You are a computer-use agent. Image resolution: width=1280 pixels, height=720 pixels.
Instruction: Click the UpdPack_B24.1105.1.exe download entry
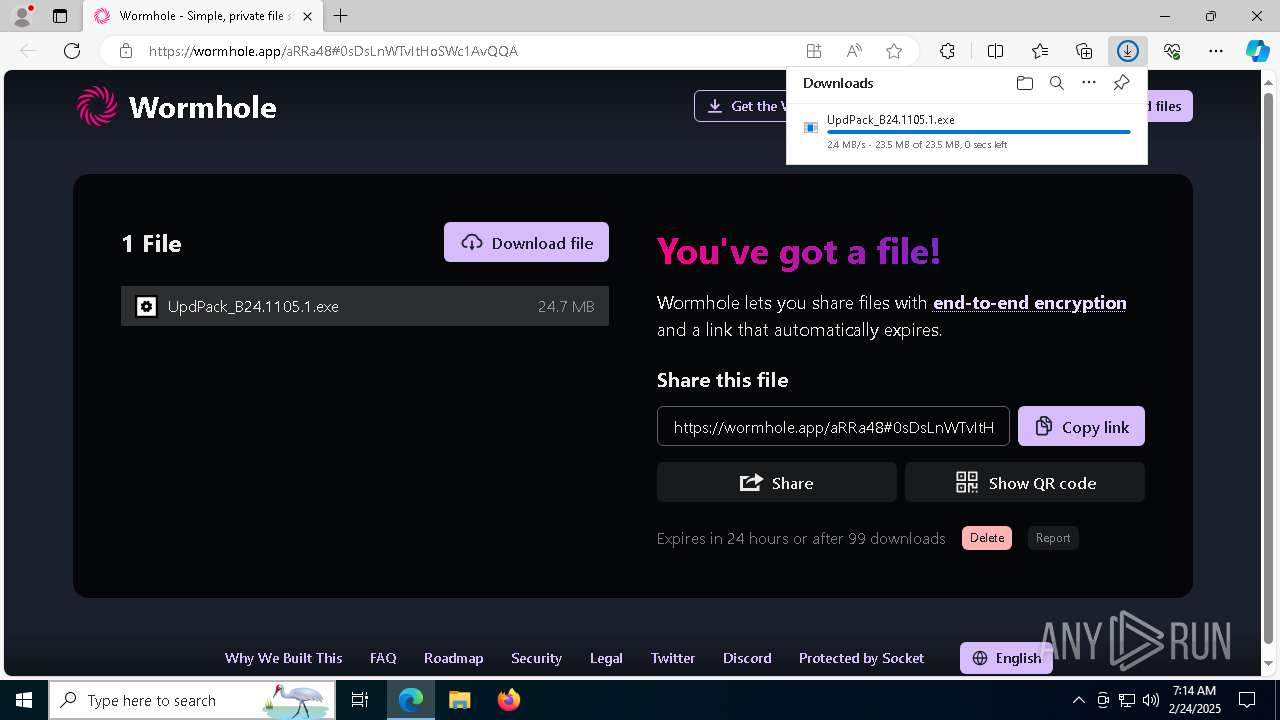tap(966, 132)
